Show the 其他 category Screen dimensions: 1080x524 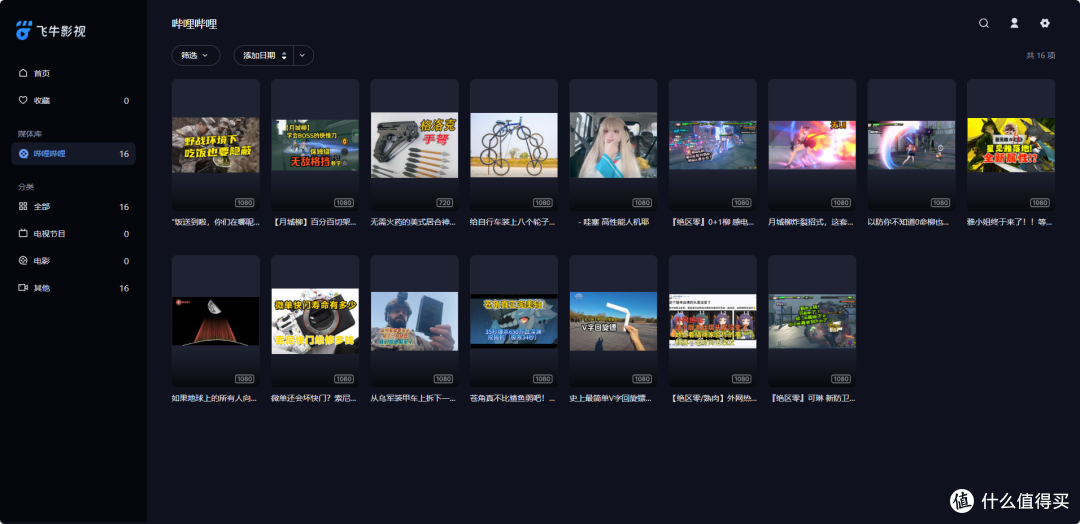click(x=73, y=288)
